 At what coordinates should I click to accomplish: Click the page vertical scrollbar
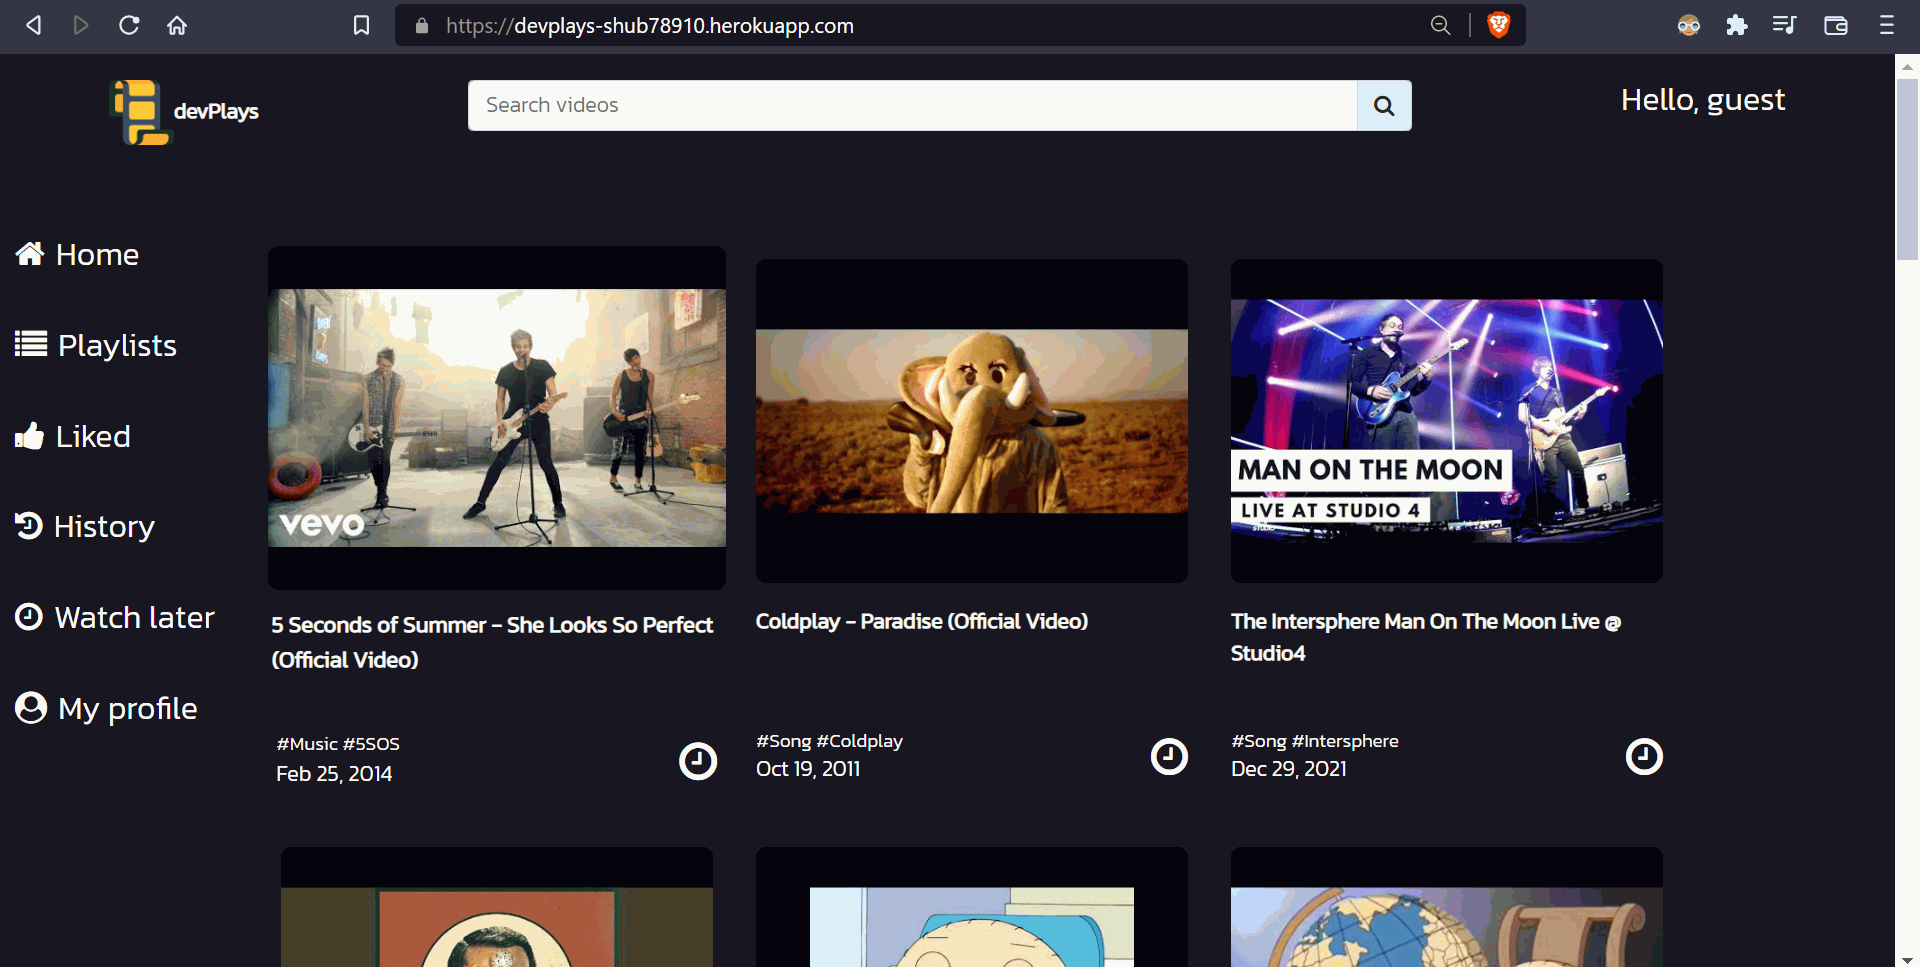[x=1906, y=170]
